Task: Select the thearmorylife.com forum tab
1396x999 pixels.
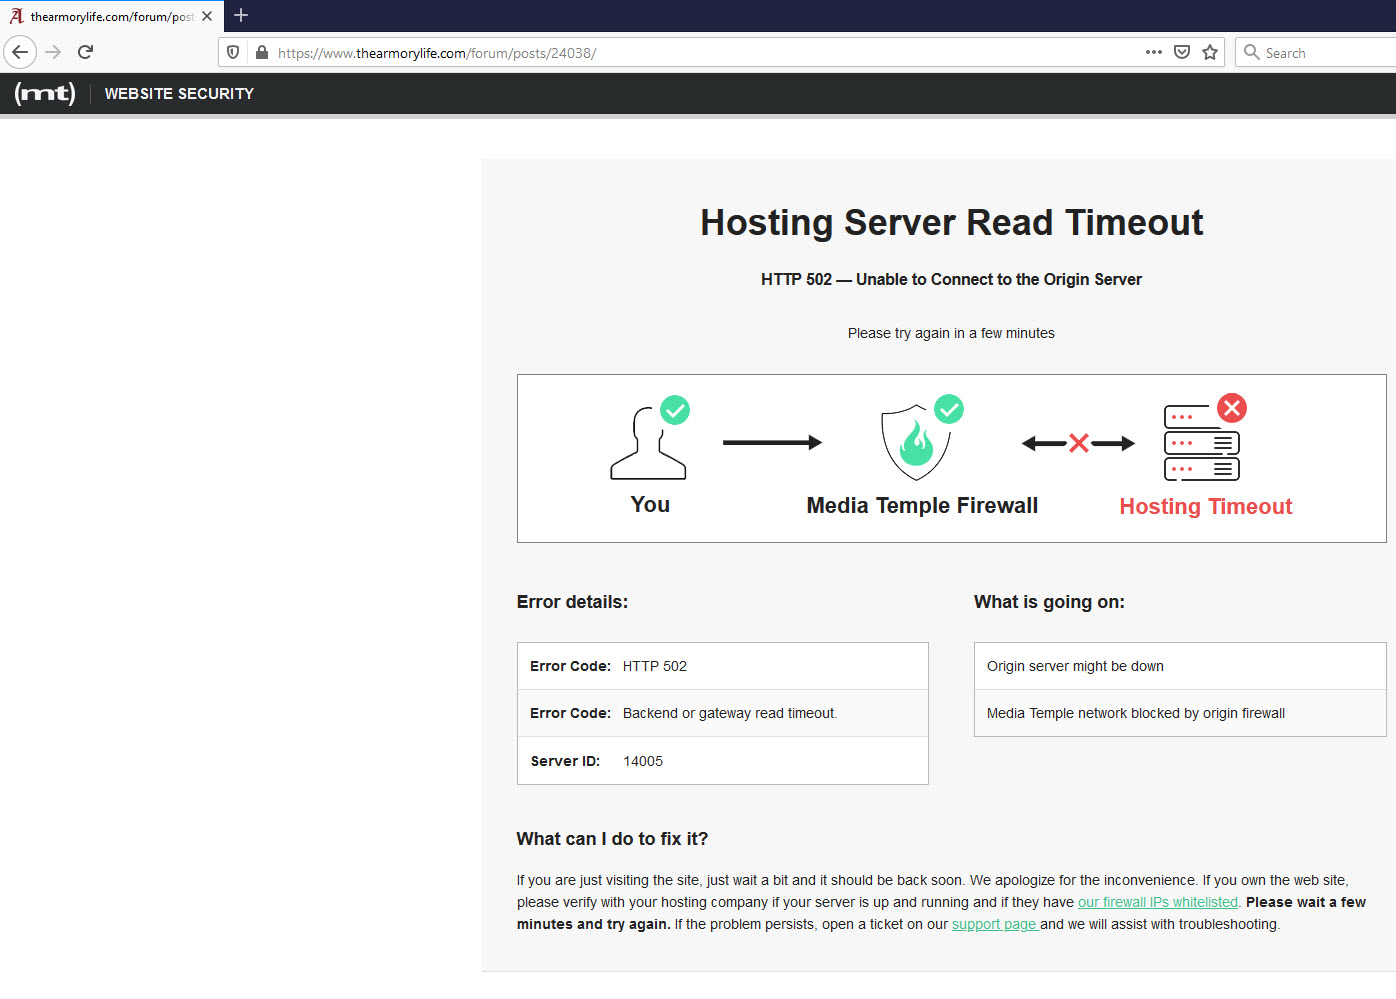Action: point(111,16)
